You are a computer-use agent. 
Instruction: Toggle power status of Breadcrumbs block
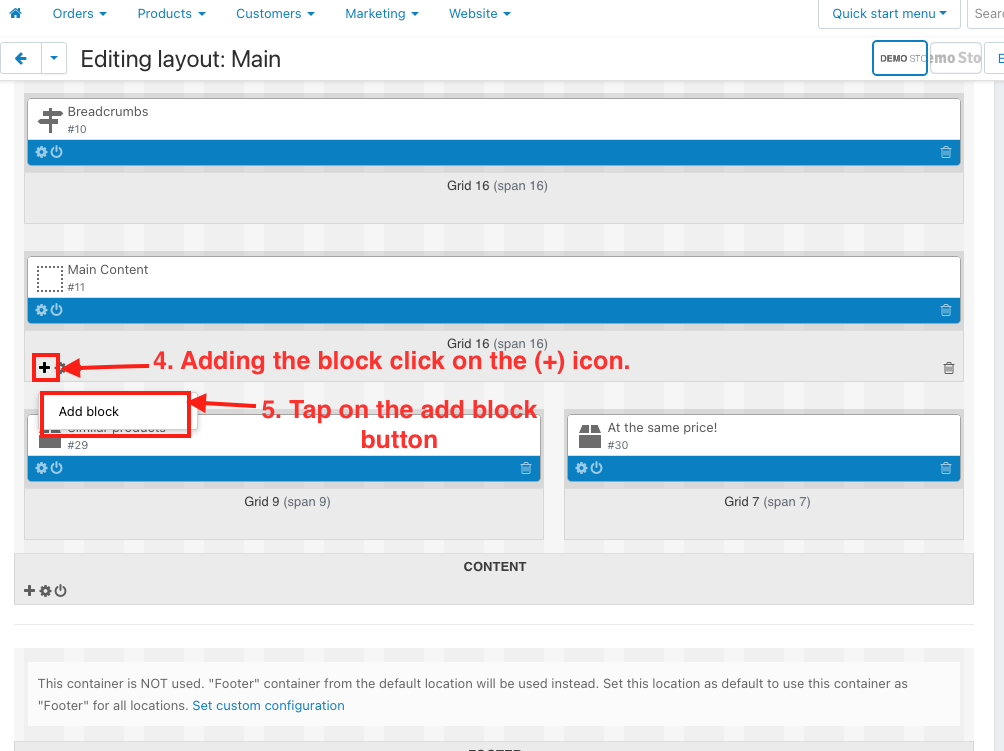pos(57,152)
